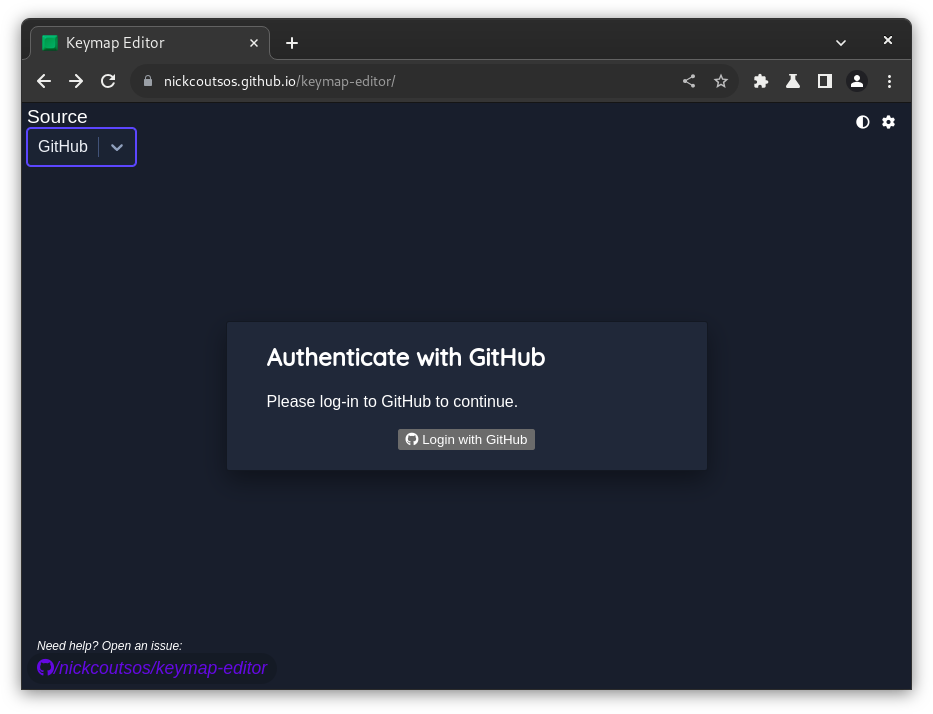Click the browser back arrow

44,81
